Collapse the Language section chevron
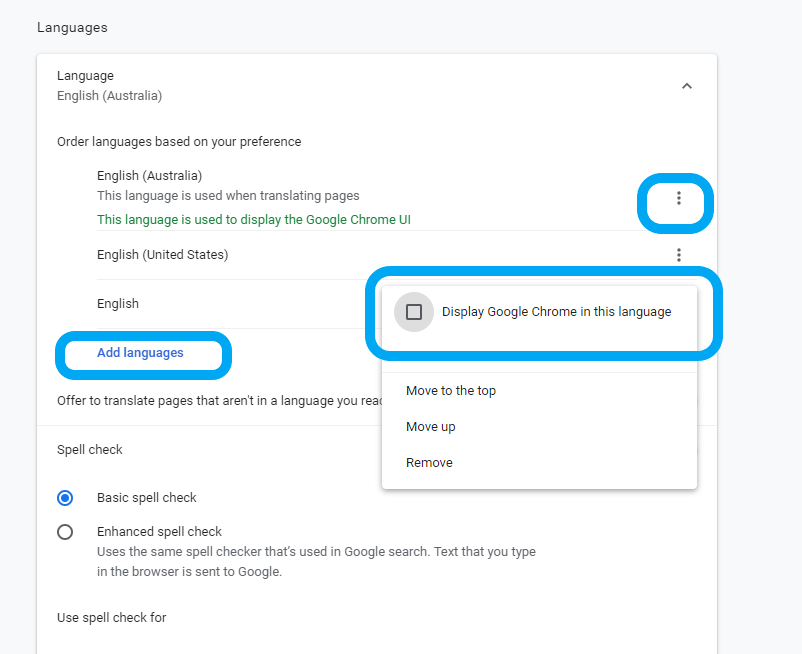 pyautogui.click(x=686, y=86)
